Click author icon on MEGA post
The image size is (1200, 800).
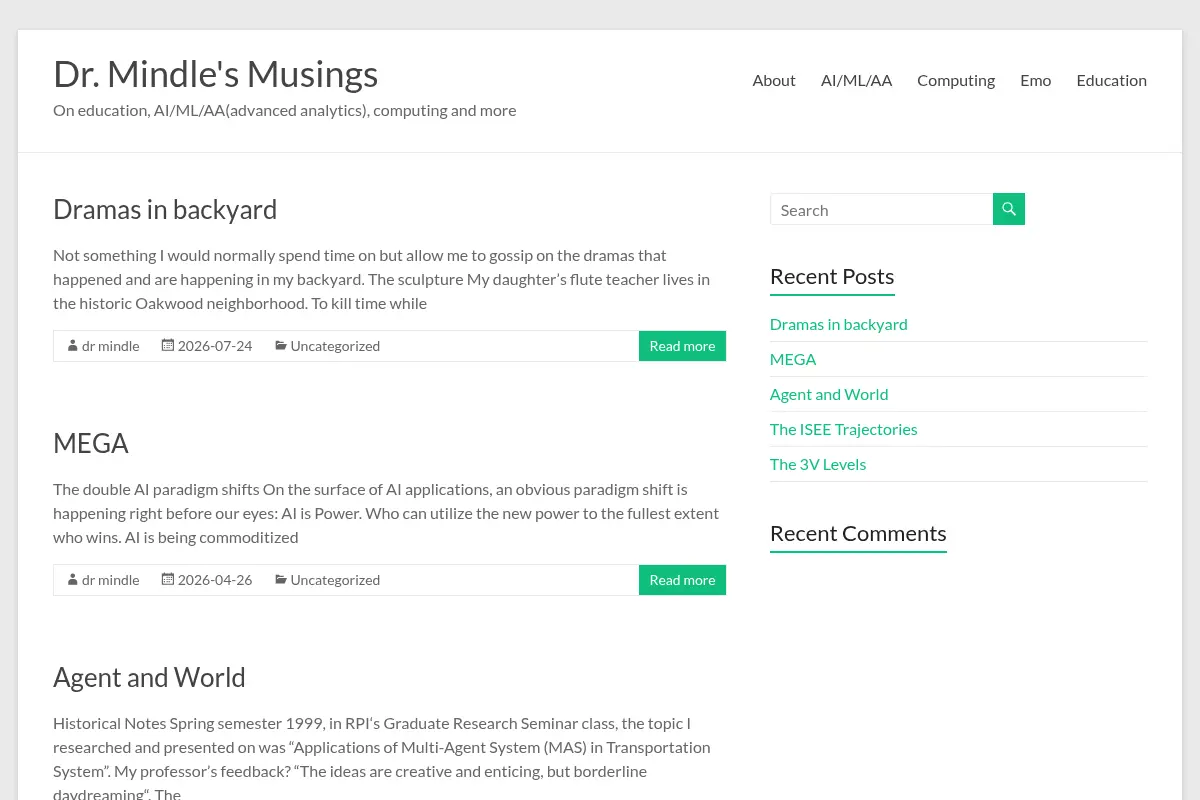73,580
